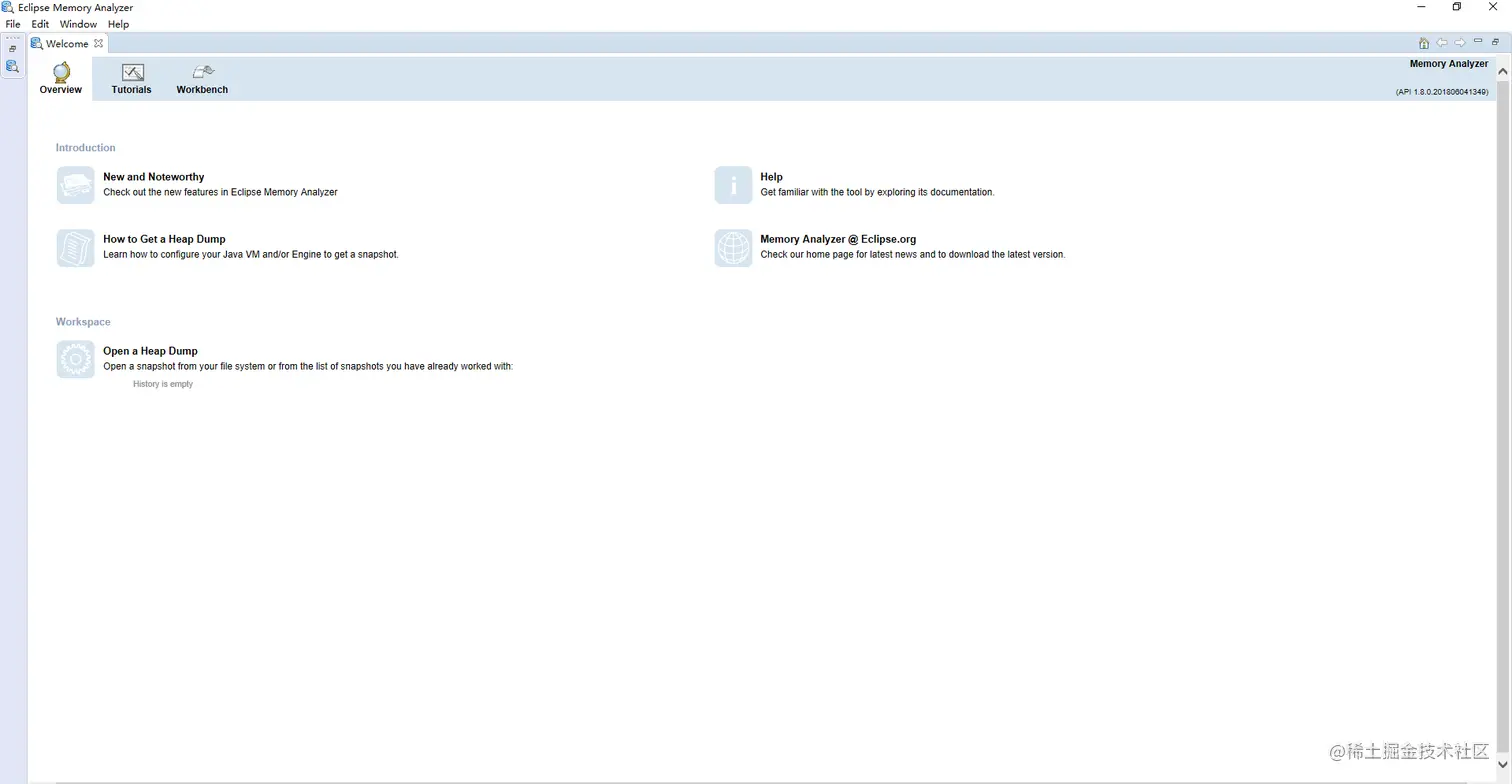This screenshot has width=1512, height=784.
Task: Click the Eclipse Memory Analyzer title bar icon
Action: click(x=8, y=7)
